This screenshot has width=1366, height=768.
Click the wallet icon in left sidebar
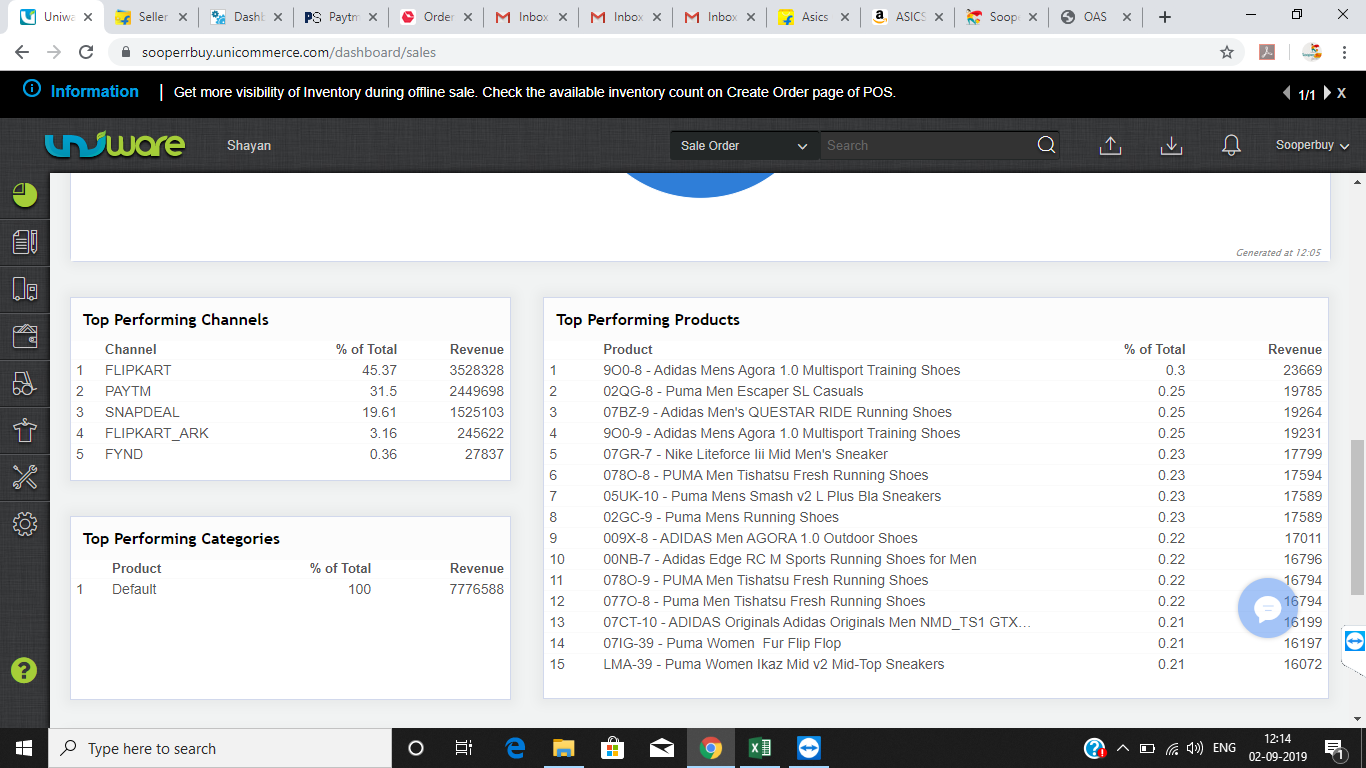(25, 336)
